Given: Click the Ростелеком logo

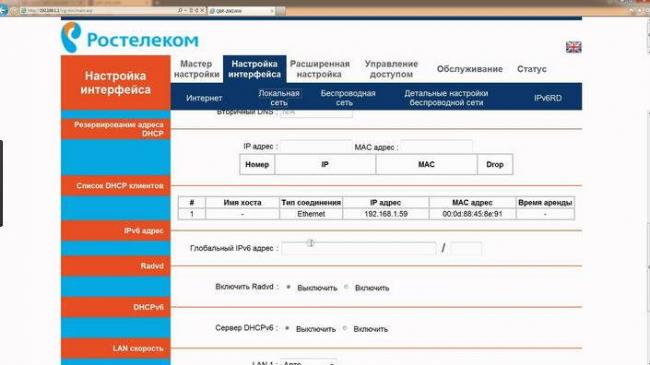Looking at the screenshot, I should tap(130, 38).
